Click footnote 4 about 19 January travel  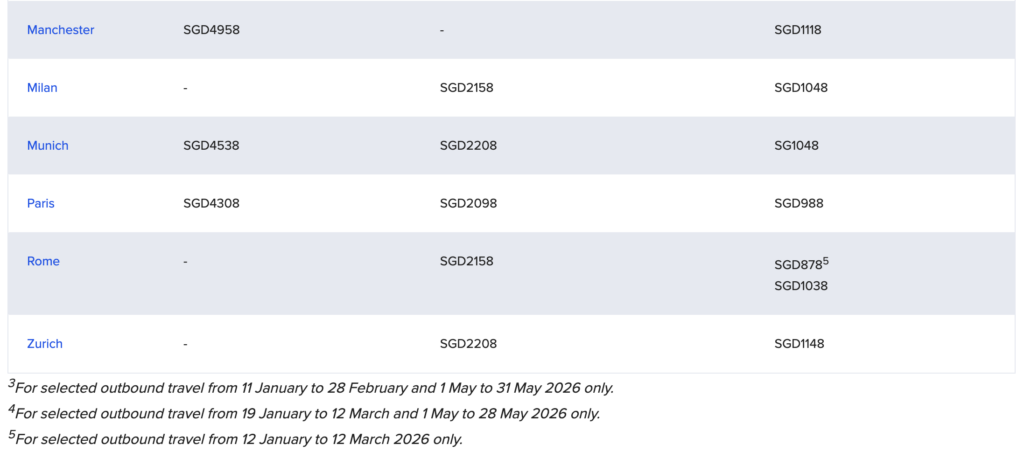click(307, 413)
